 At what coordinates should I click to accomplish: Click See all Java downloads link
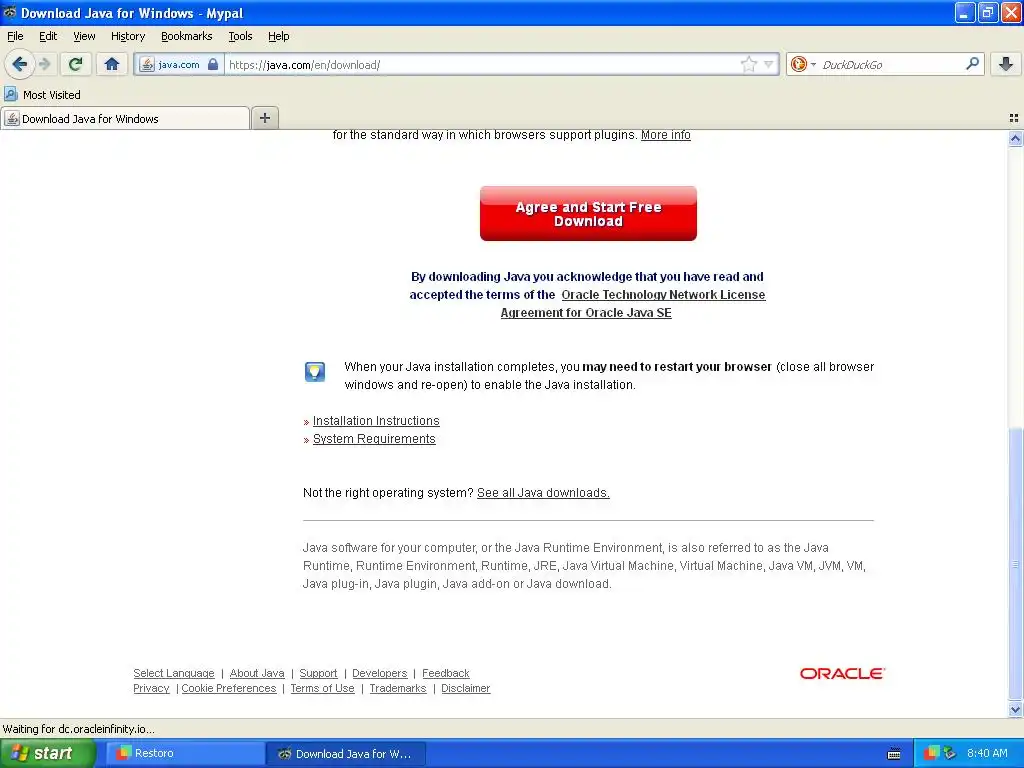[x=543, y=492]
